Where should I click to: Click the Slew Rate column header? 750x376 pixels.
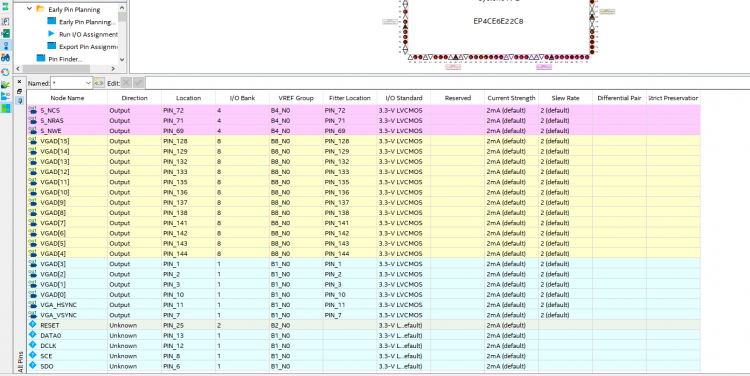pos(565,98)
